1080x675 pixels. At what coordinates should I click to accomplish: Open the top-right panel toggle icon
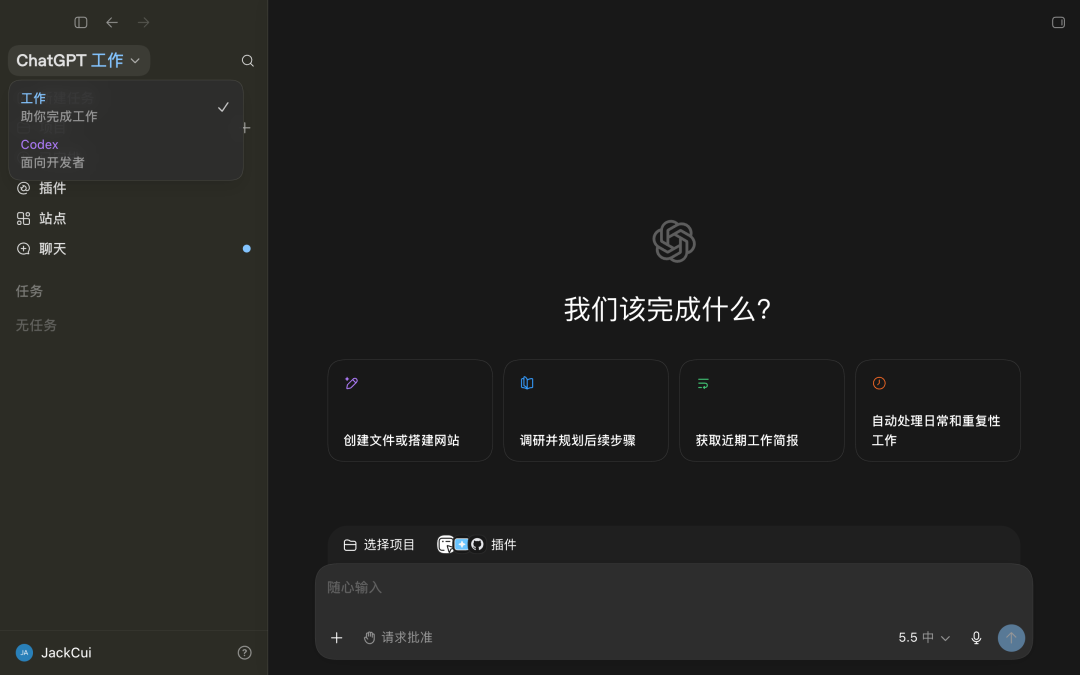(x=1059, y=23)
